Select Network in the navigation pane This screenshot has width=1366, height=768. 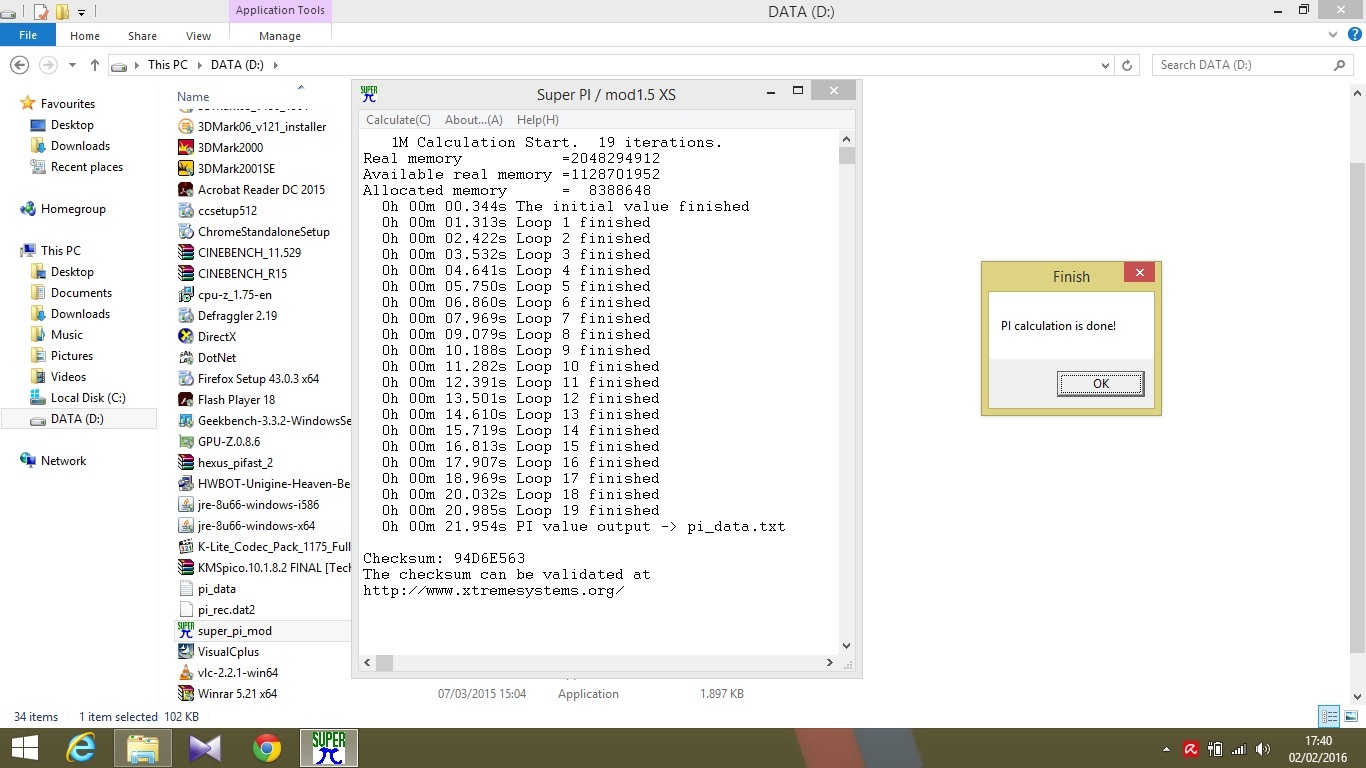[x=63, y=461]
